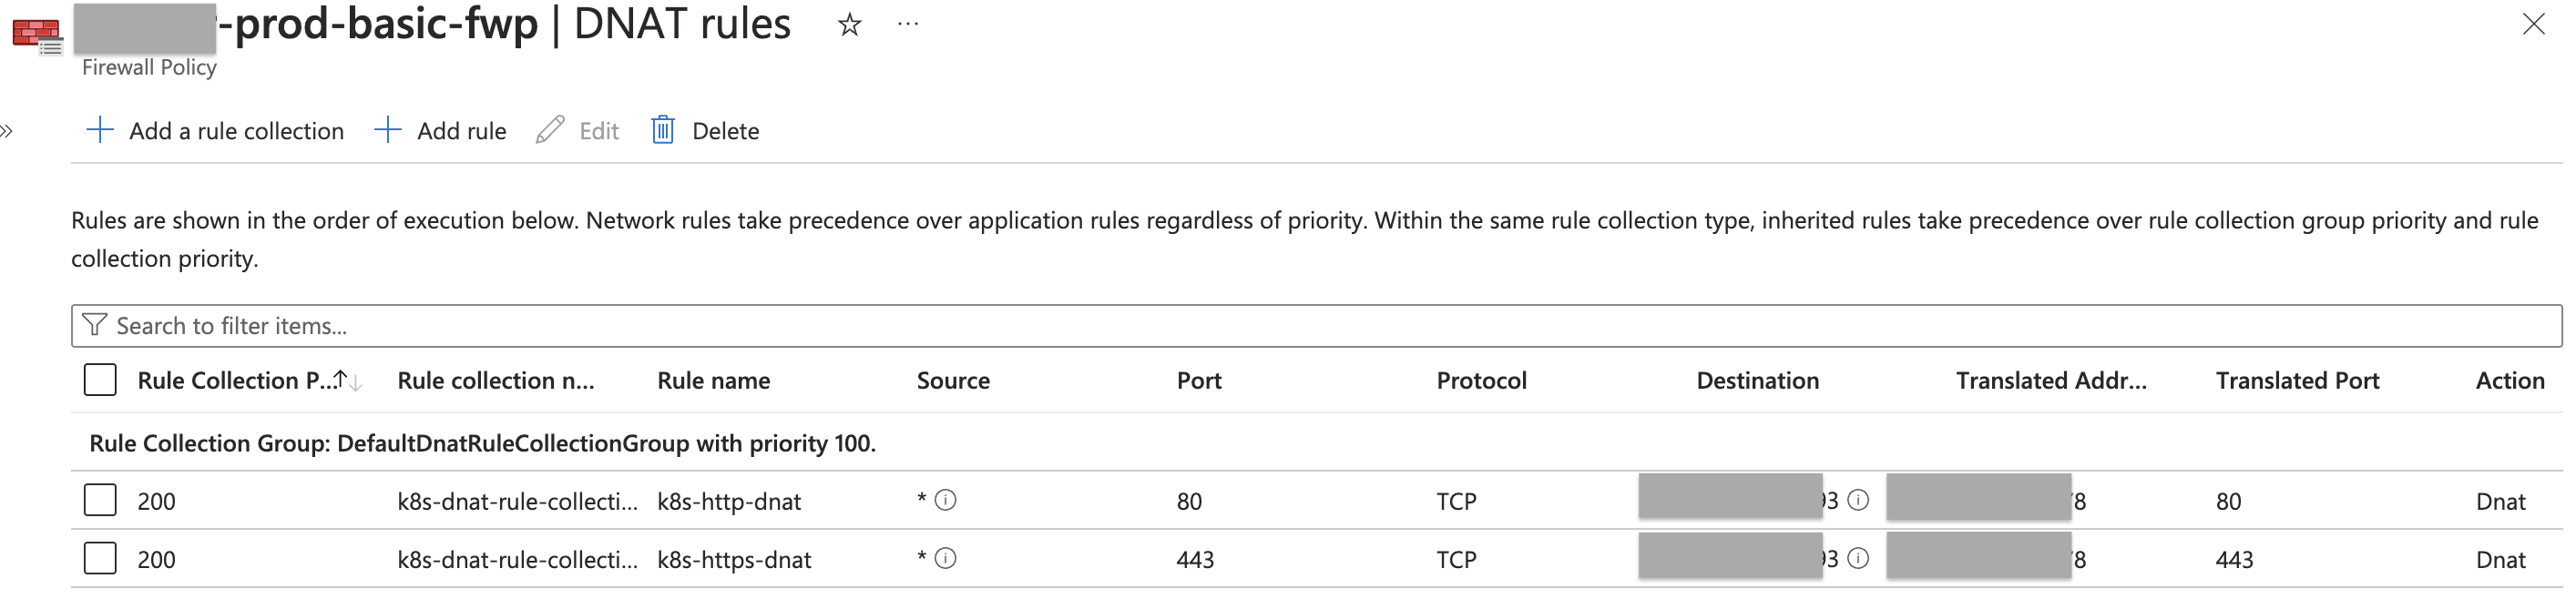Open the Add a rule collection plus icon
The image size is (2576, 599).
click(x=100, y=130)
